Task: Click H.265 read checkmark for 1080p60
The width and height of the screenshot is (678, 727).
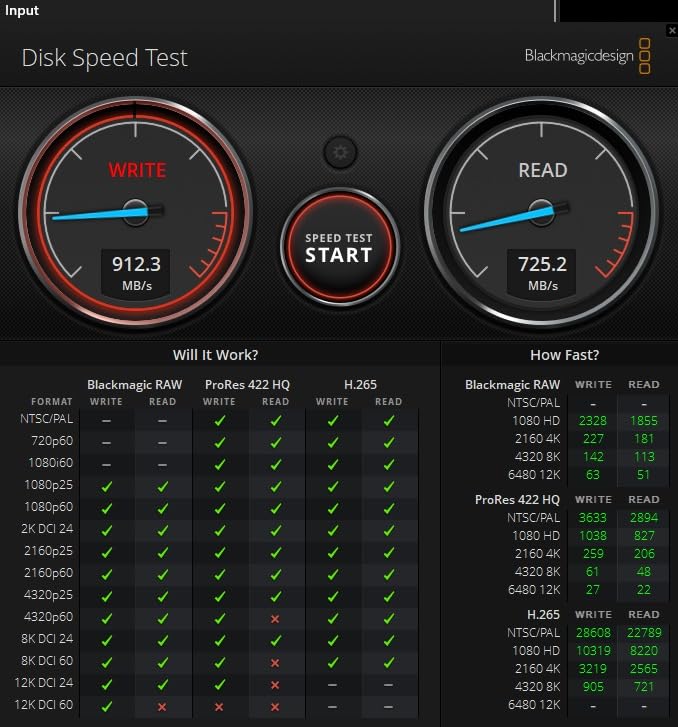Action: point(389,509)
